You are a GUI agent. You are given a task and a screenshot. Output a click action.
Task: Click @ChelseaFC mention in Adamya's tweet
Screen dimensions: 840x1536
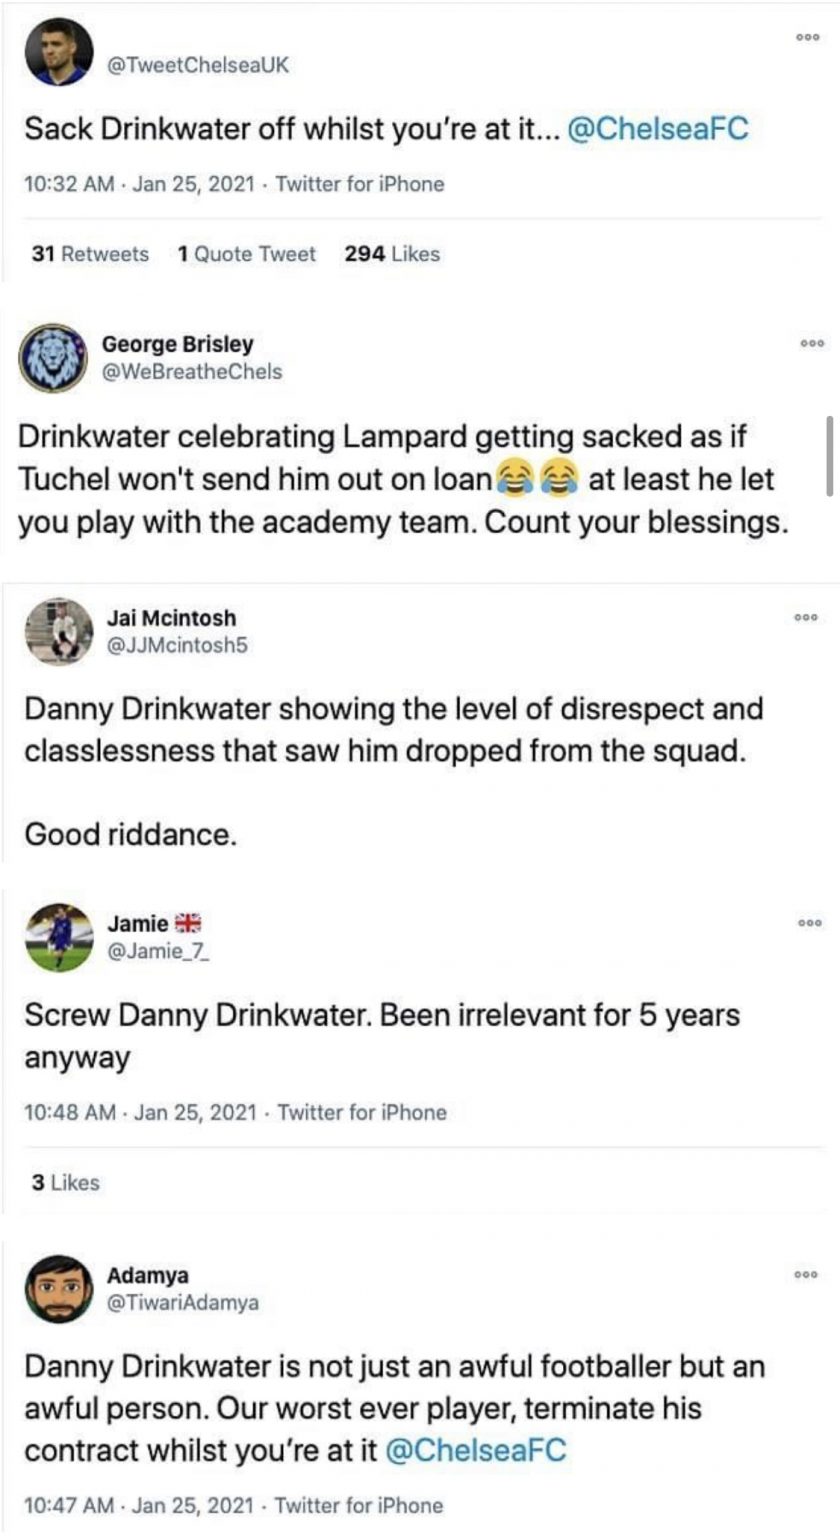475,1451
